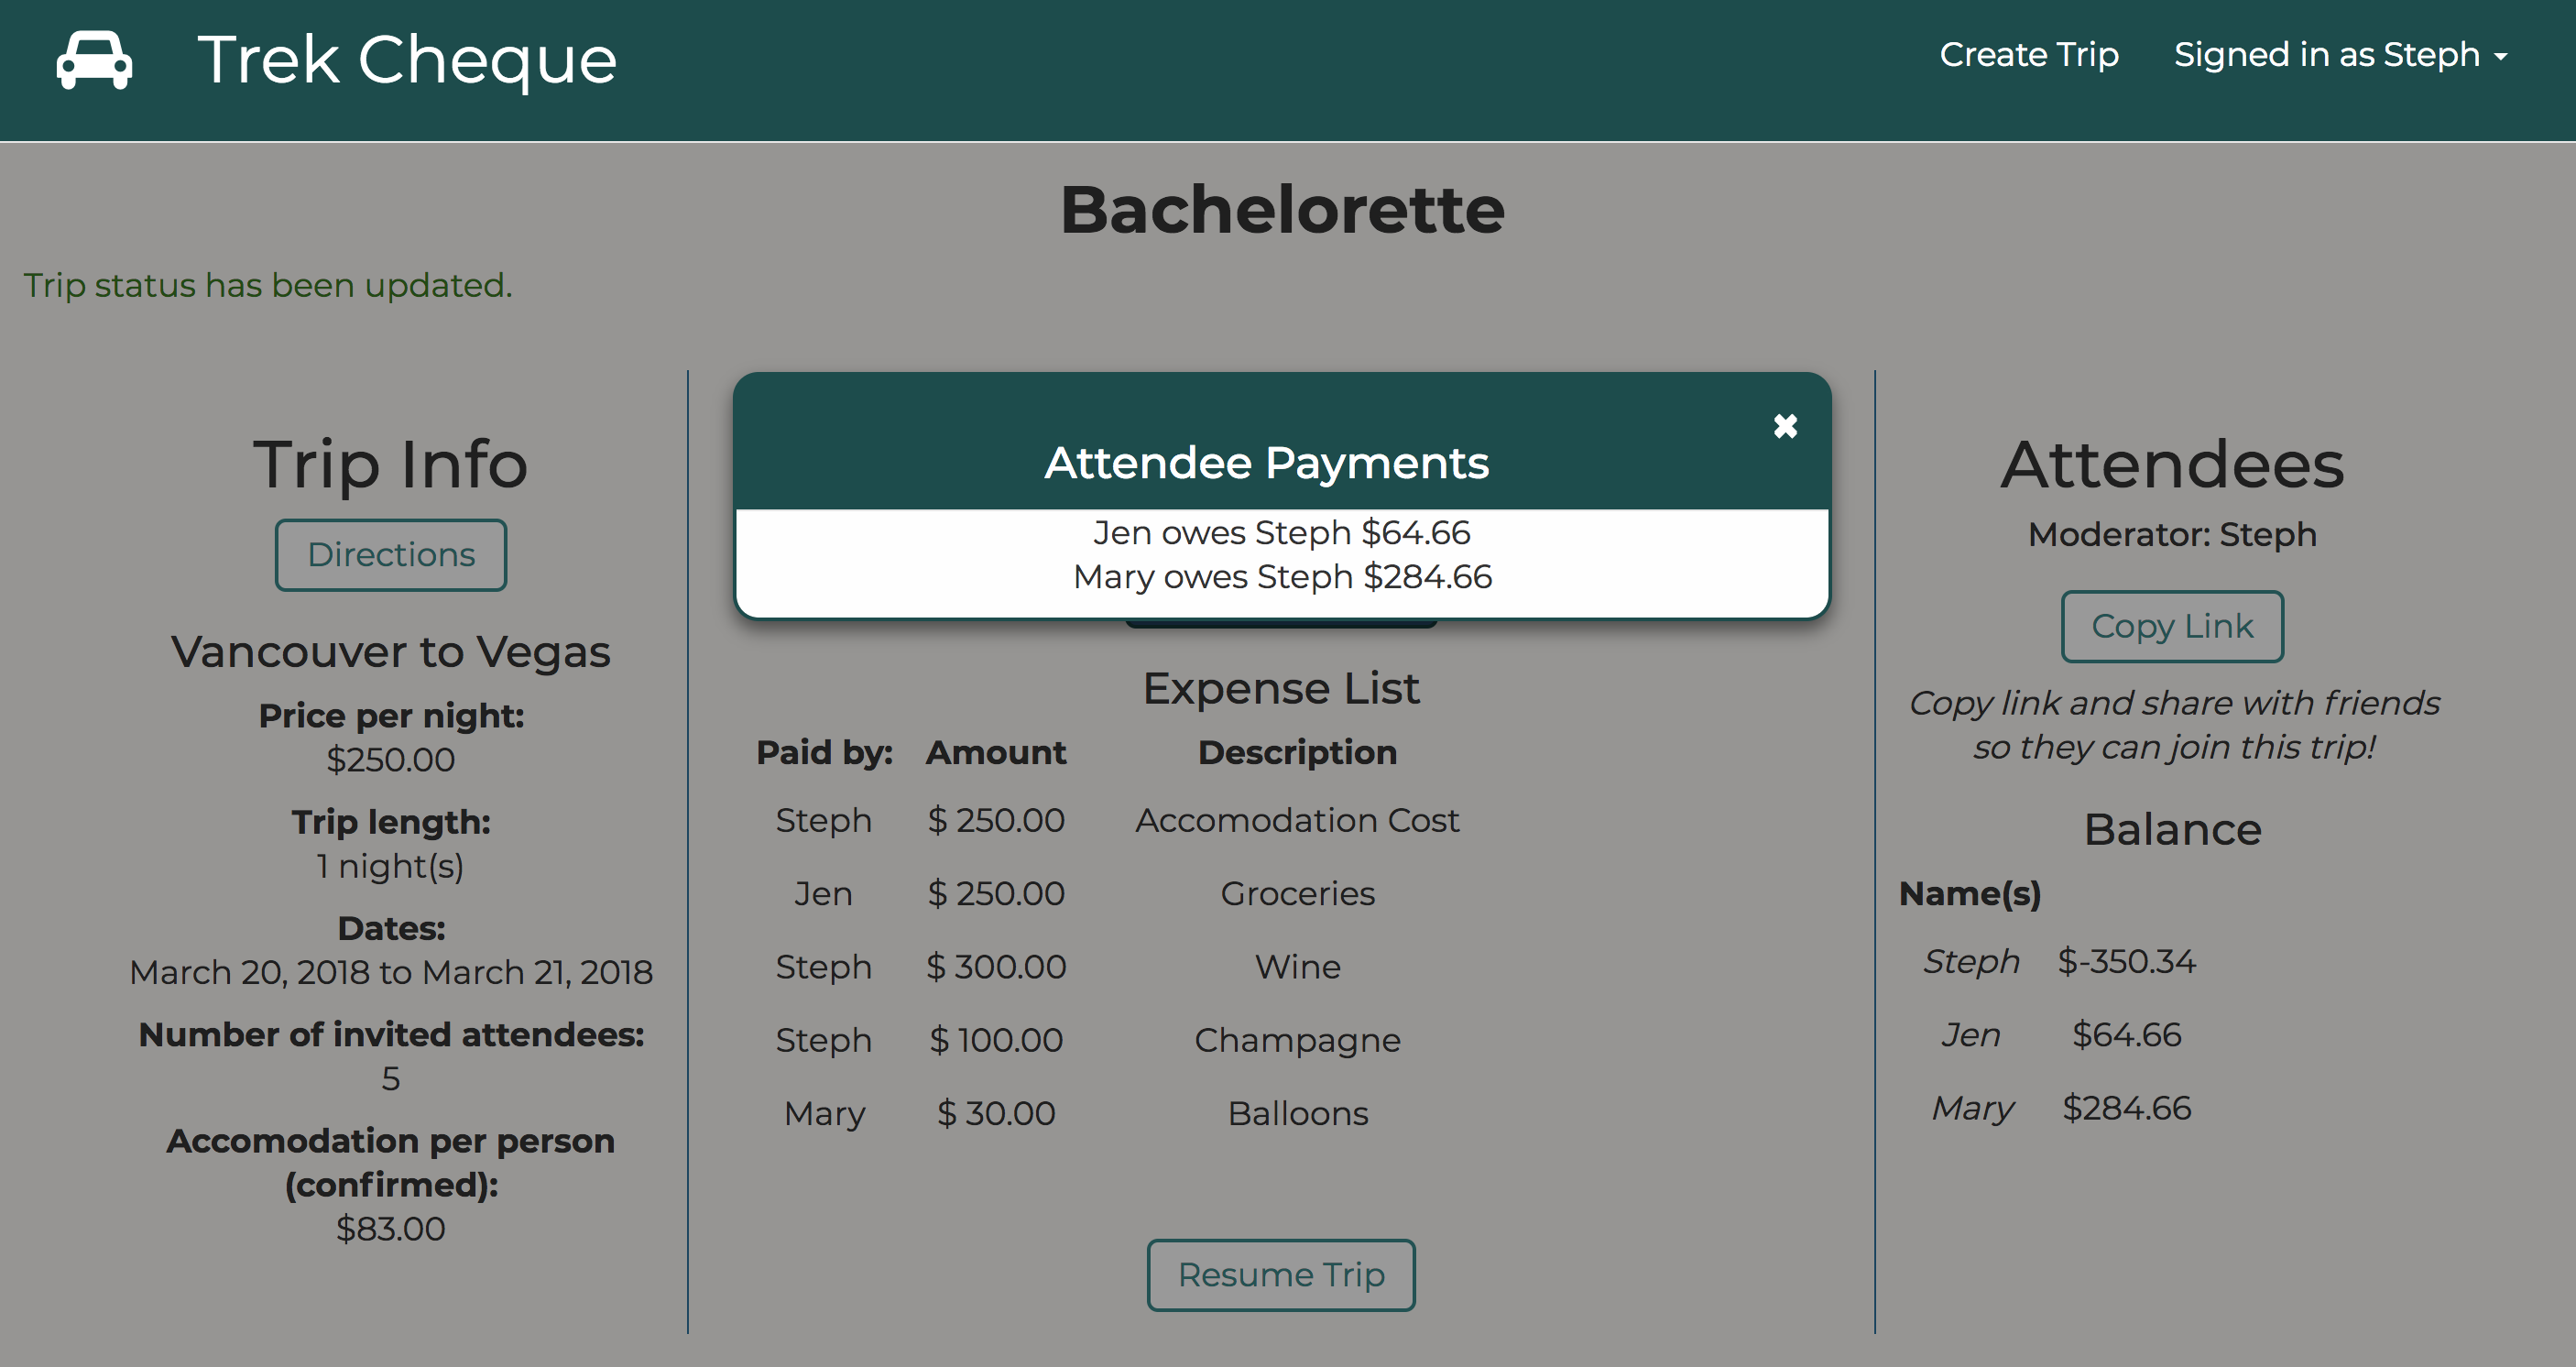Click the Jen owes Steph payment line
The height and width of the screenshot is (1367, 2576).
tap(1281, 532)
